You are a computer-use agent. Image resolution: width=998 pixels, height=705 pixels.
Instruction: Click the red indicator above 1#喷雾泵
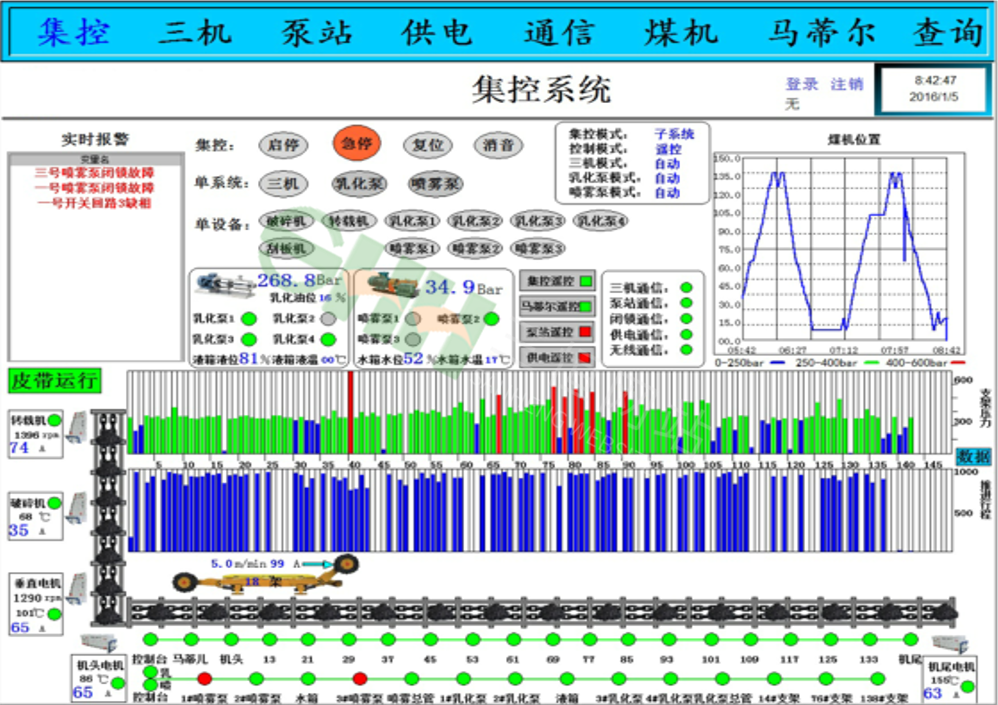pyautogui.click(x=205, y=679)
